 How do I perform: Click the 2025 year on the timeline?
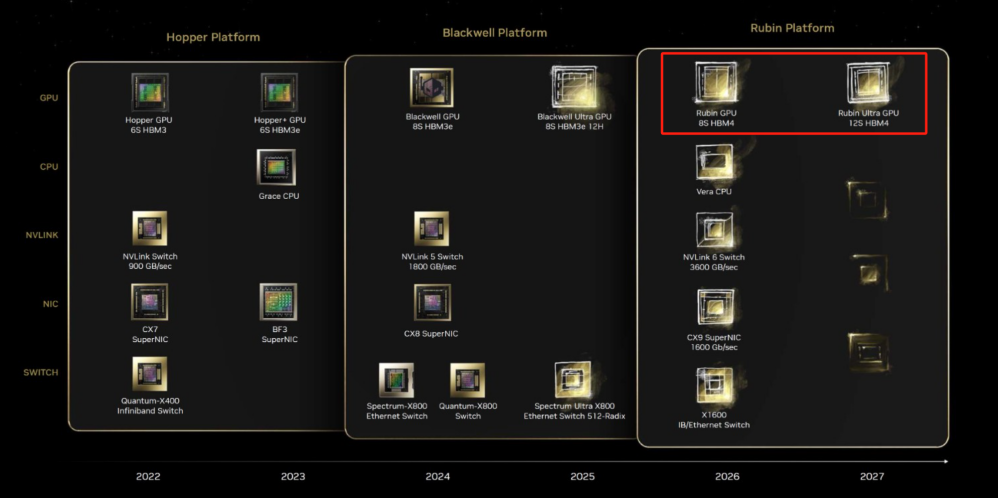click(583, 476)
